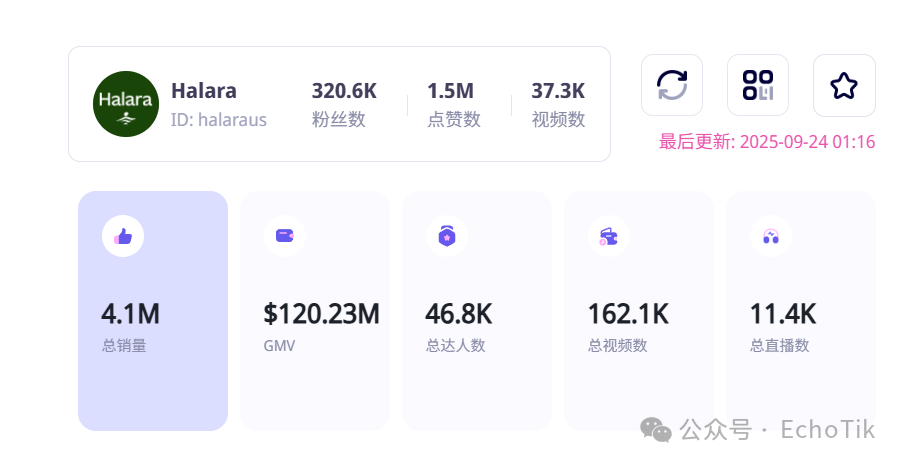Click the thumbs-up icon on sales card
The height and width of the screenshot is (465, 903).
[123, 236]
